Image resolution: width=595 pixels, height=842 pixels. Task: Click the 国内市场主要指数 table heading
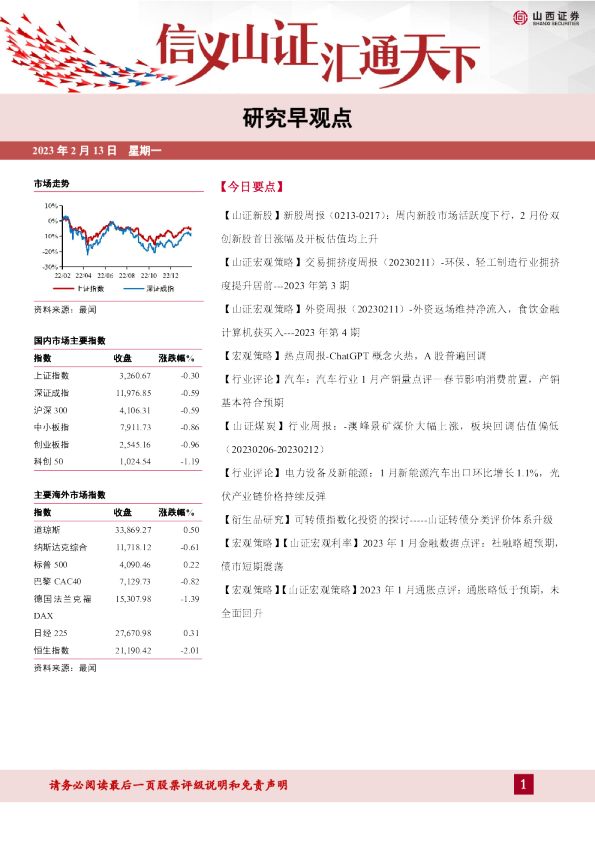tap(70, 340)
